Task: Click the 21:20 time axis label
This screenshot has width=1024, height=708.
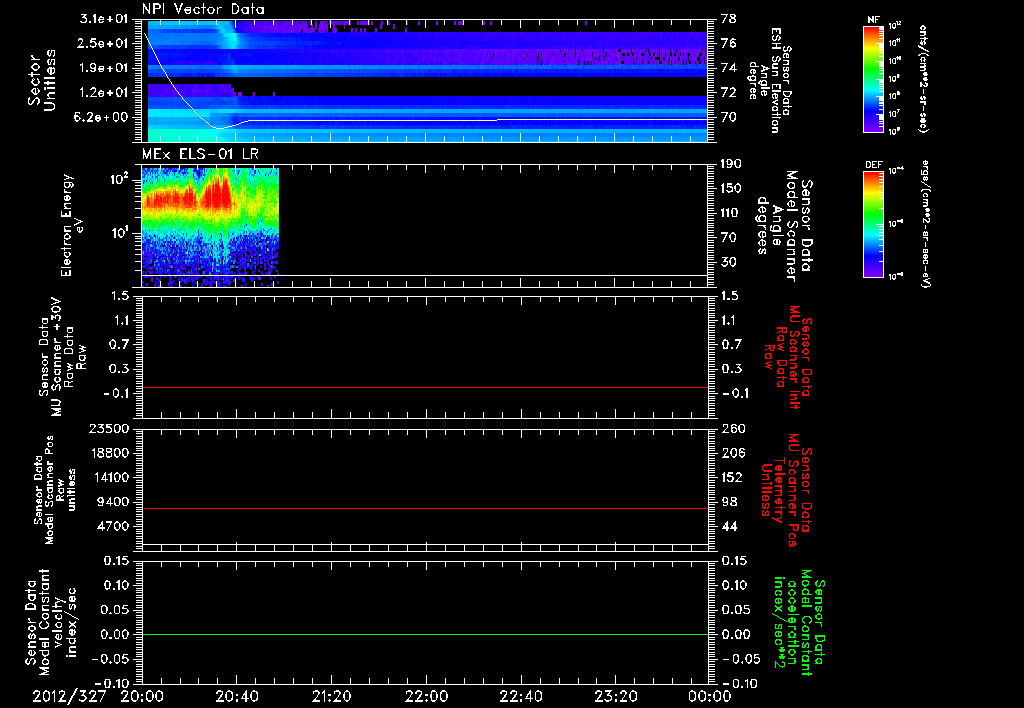Action: (331, 696)
